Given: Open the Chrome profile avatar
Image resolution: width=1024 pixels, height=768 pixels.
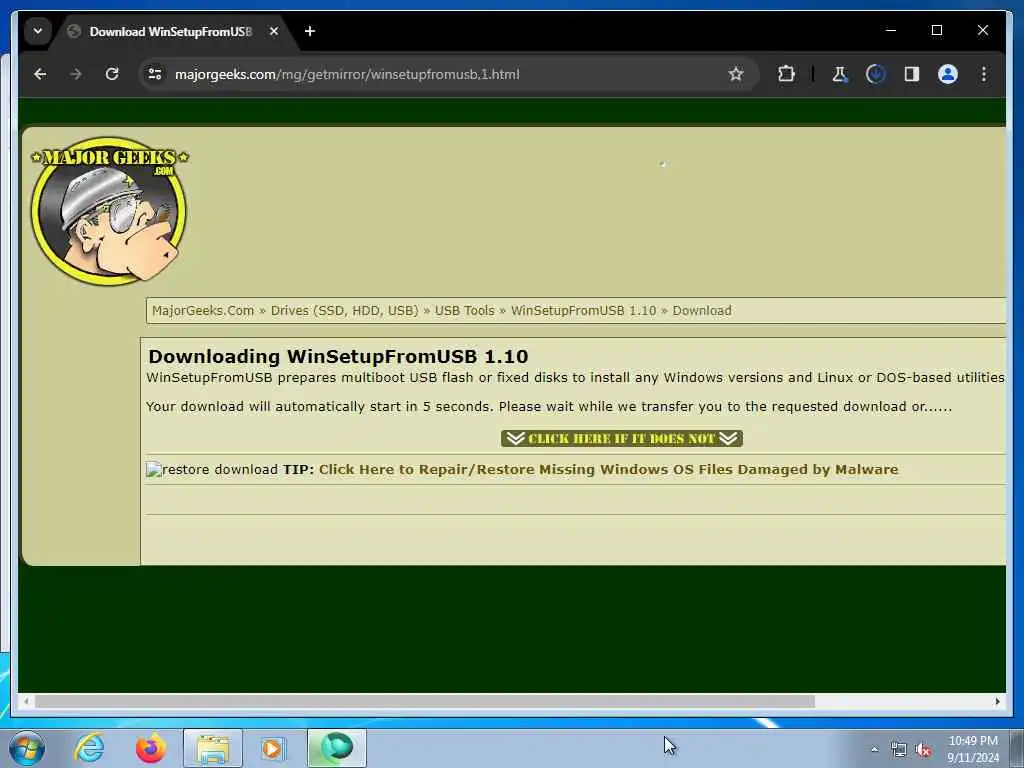Looking at the screenshot, I should 948,74.
